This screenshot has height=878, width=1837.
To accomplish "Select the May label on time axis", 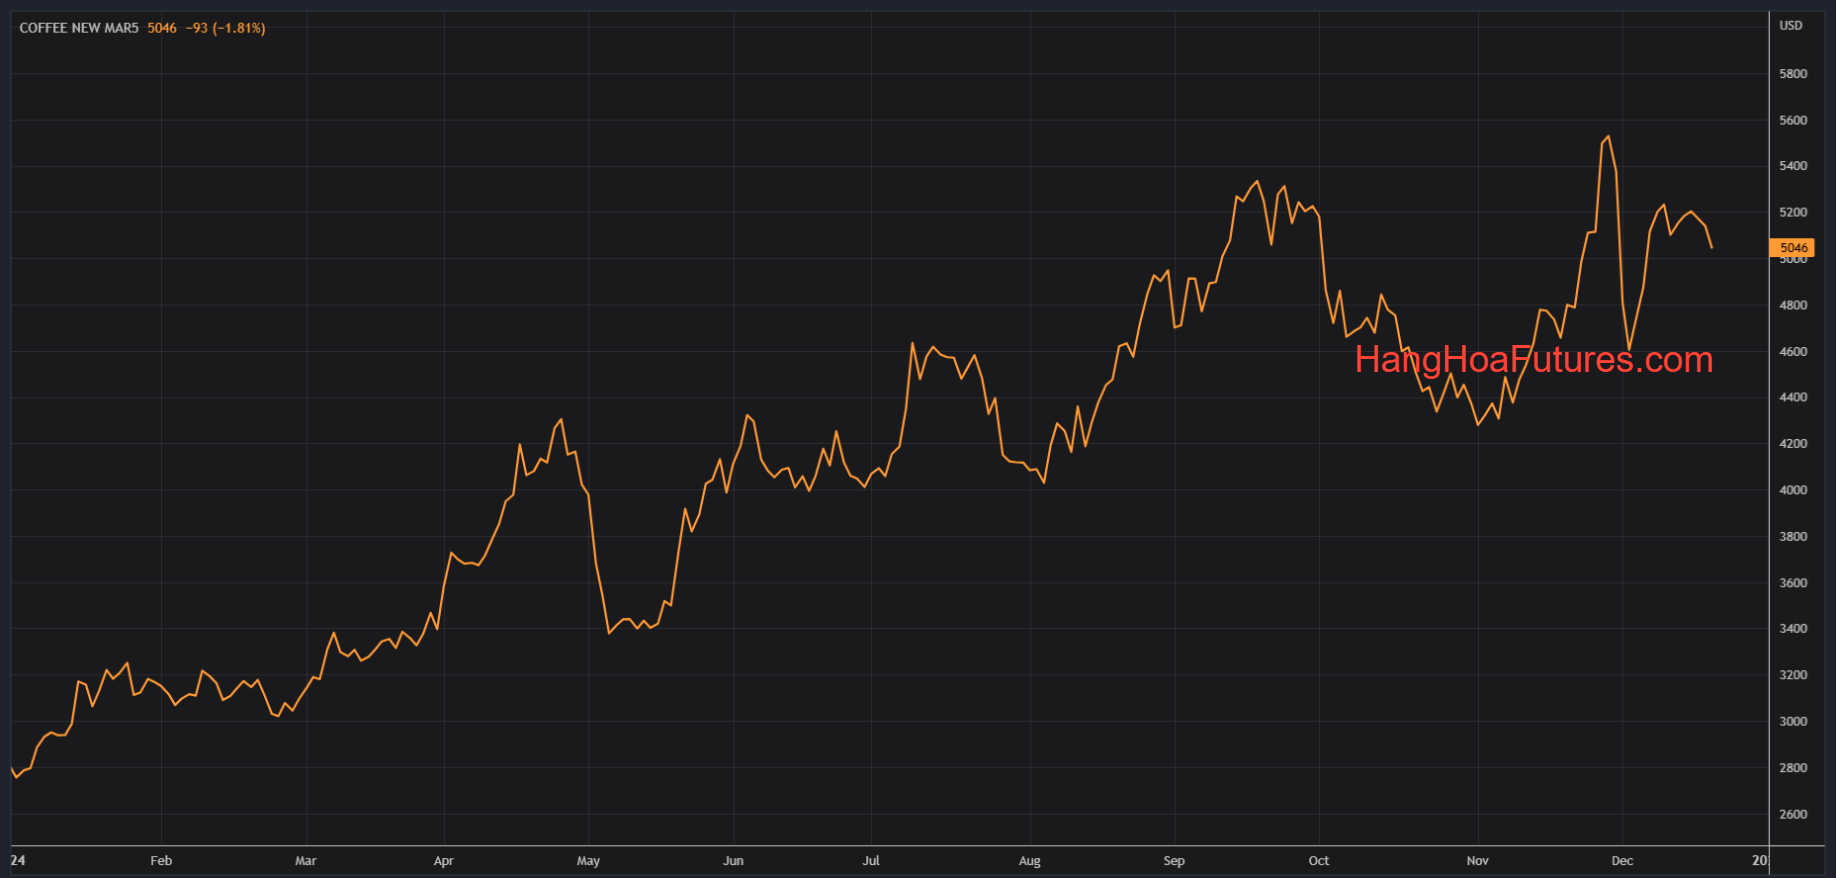I will tap(588, 861).
